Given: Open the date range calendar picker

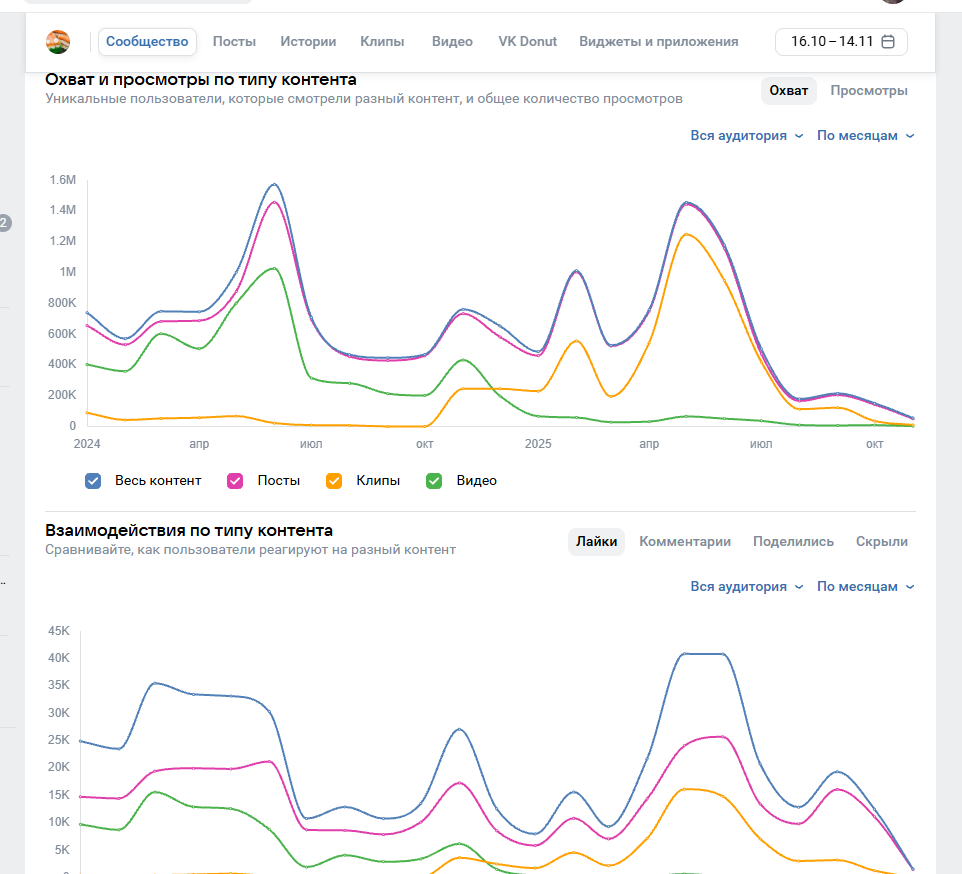Looking at the screenshot, I should (x=887, y=42).
